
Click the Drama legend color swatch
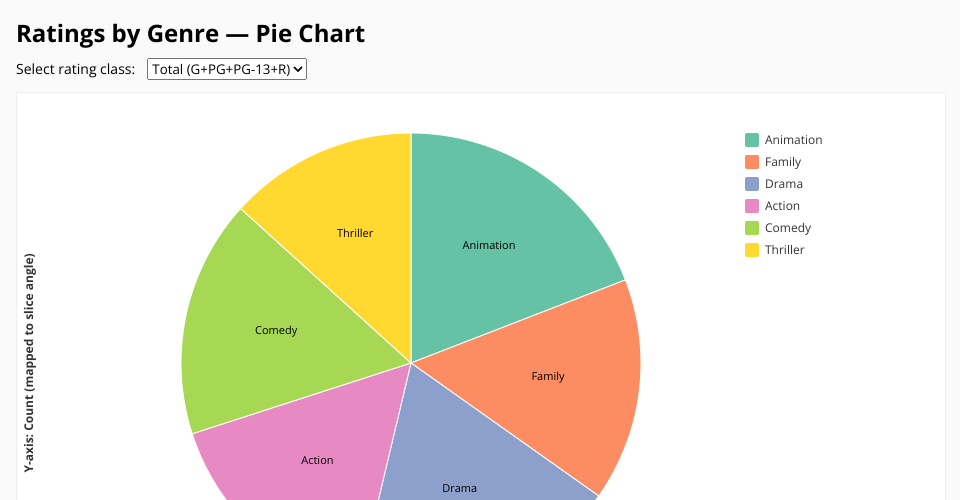click(752, 184)
